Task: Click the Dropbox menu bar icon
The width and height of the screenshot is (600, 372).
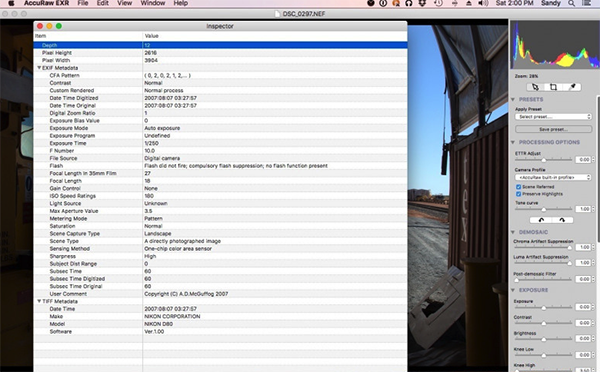Action: tap(422, 3)
